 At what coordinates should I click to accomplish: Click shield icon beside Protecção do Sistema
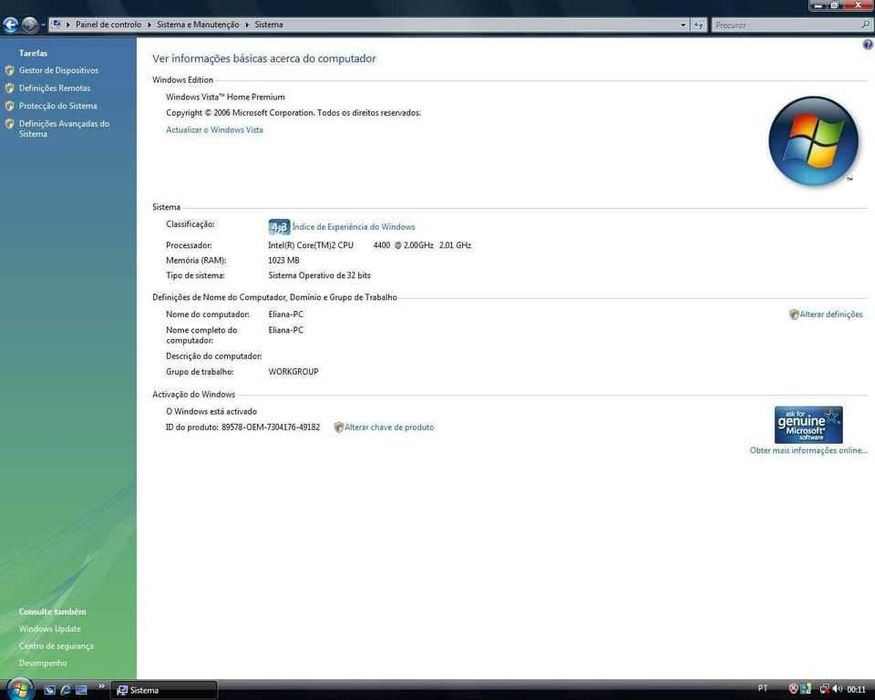[x=9, y=106]
